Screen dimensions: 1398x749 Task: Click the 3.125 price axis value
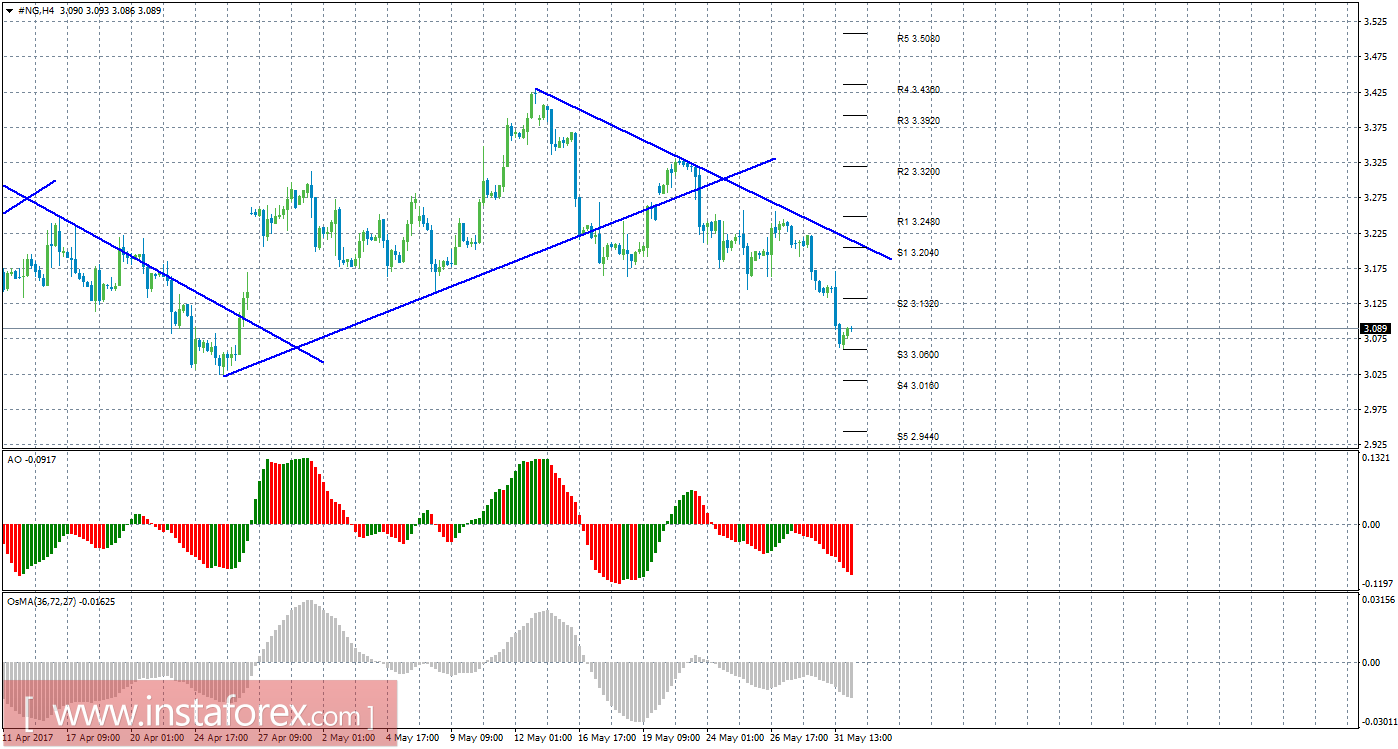point(1374,303)
